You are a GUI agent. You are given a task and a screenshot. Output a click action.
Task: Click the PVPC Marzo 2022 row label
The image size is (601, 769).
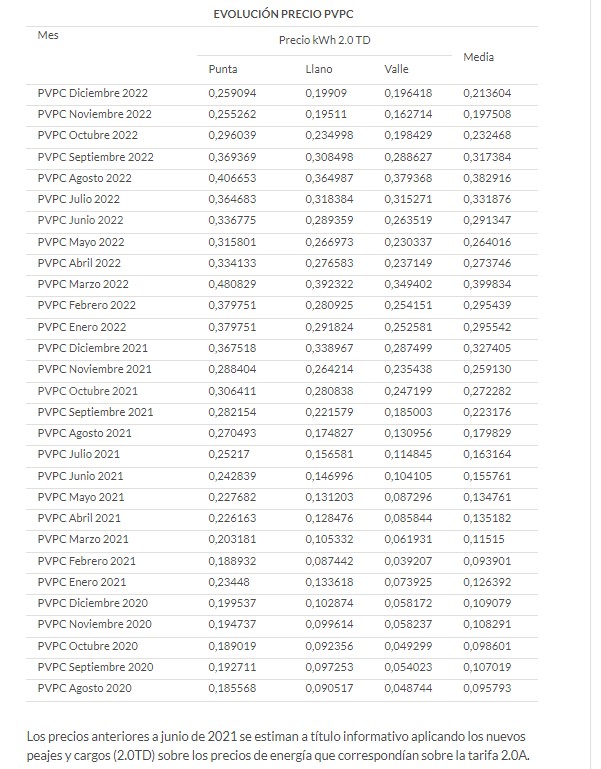pos(83,284)
